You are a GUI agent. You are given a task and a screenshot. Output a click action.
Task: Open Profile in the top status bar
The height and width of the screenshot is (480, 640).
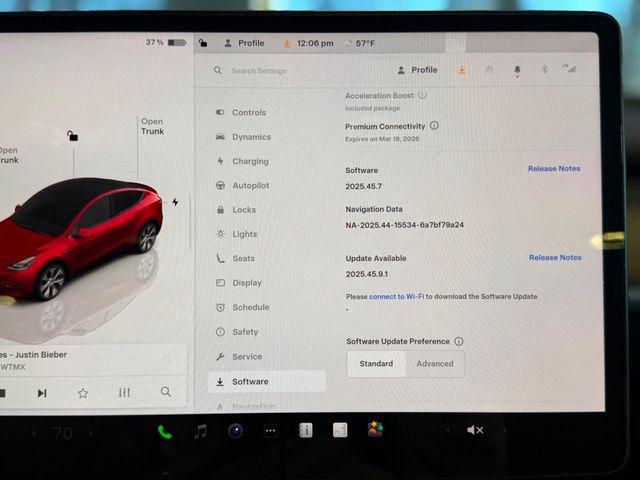click(244, 43)
